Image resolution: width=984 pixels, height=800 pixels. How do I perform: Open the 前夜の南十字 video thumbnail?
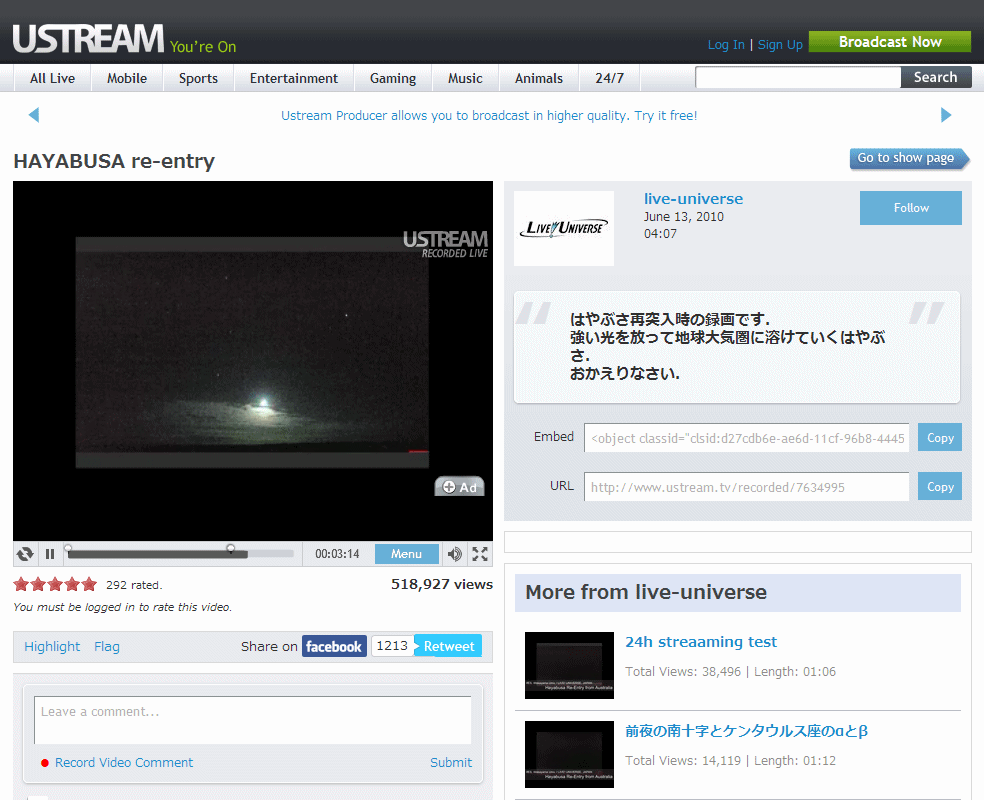(x=569, y=754)
